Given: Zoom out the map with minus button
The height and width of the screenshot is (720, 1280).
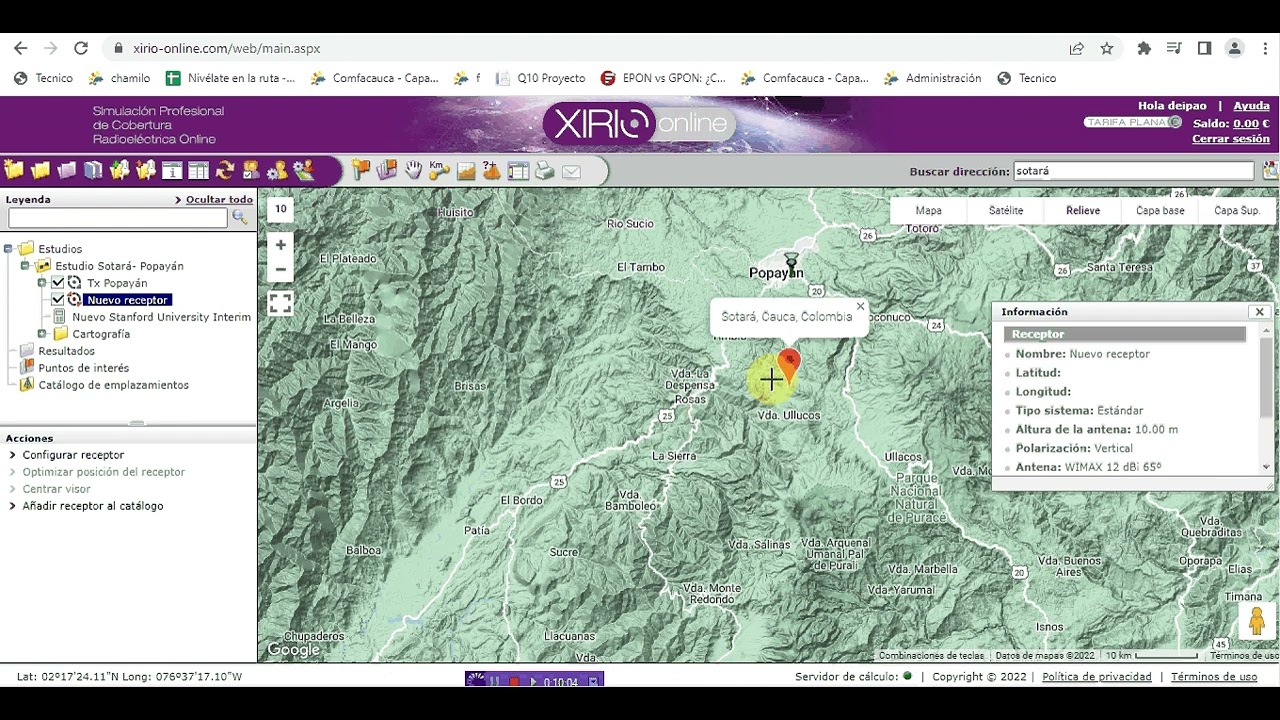Looking at the screenshot, I should click(281, 270).
